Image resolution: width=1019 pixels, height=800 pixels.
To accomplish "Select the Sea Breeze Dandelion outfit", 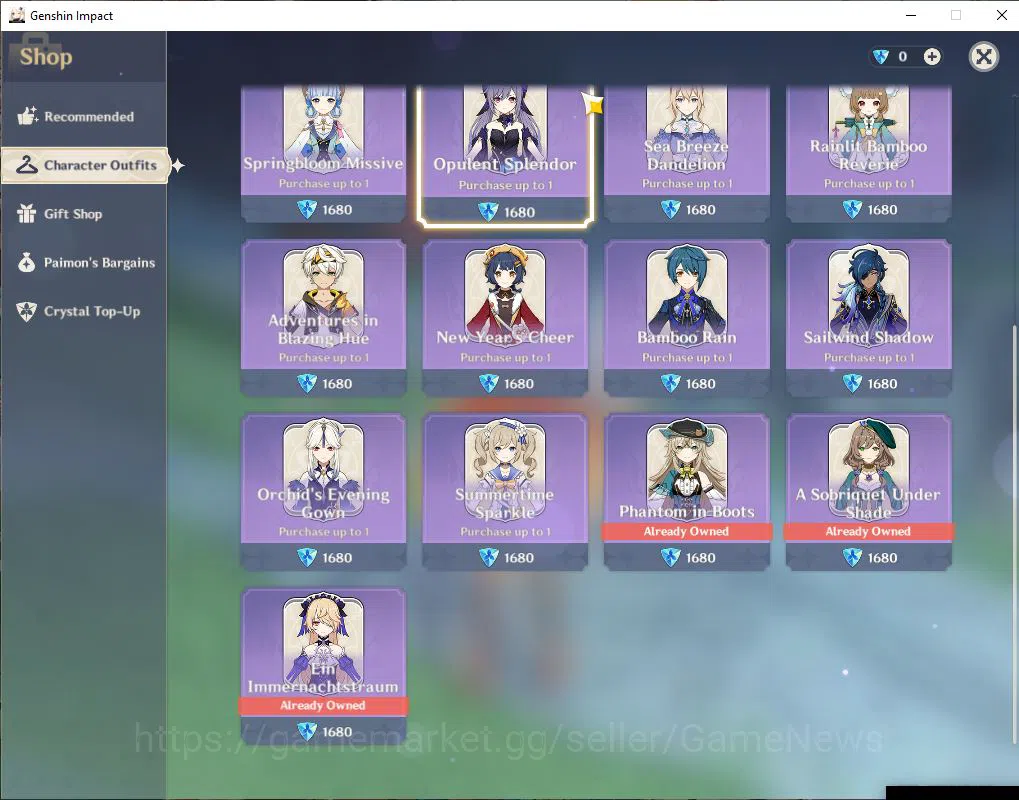I will tap(687, 154).
